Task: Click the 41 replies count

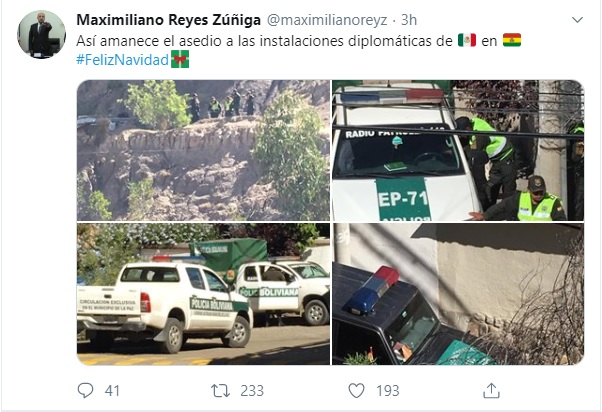Action: (112, 391)
